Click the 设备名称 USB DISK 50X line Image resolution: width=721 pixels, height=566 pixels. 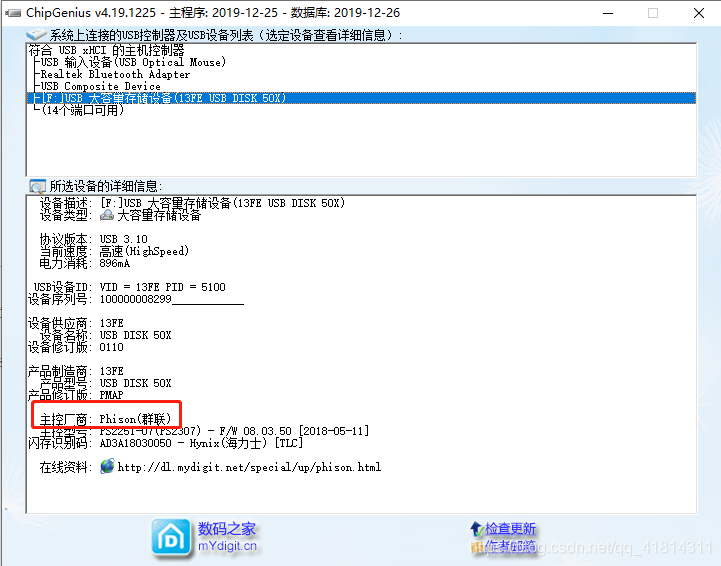105,335
